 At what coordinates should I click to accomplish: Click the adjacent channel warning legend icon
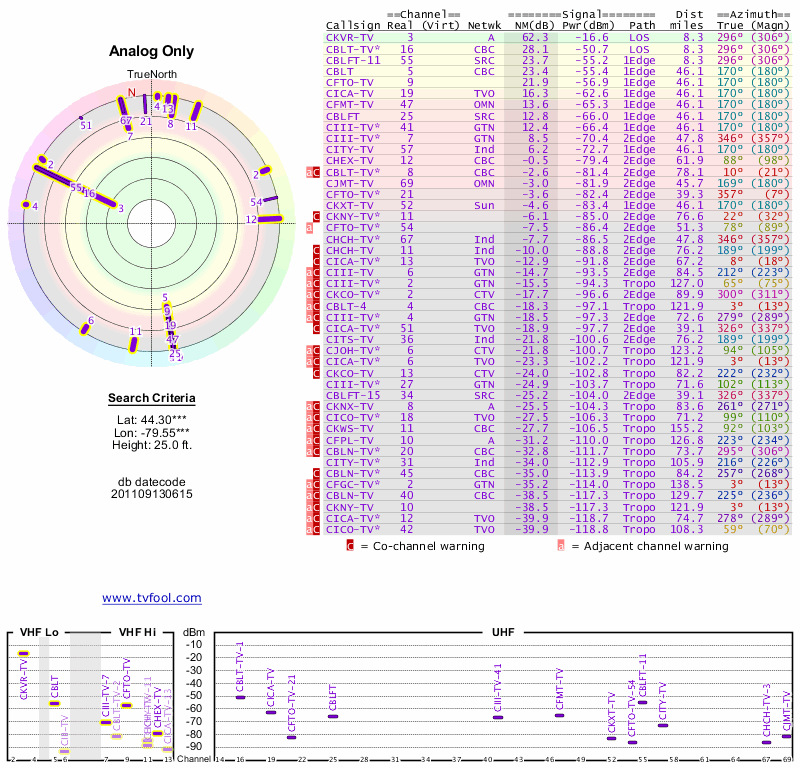coord(561,546)
